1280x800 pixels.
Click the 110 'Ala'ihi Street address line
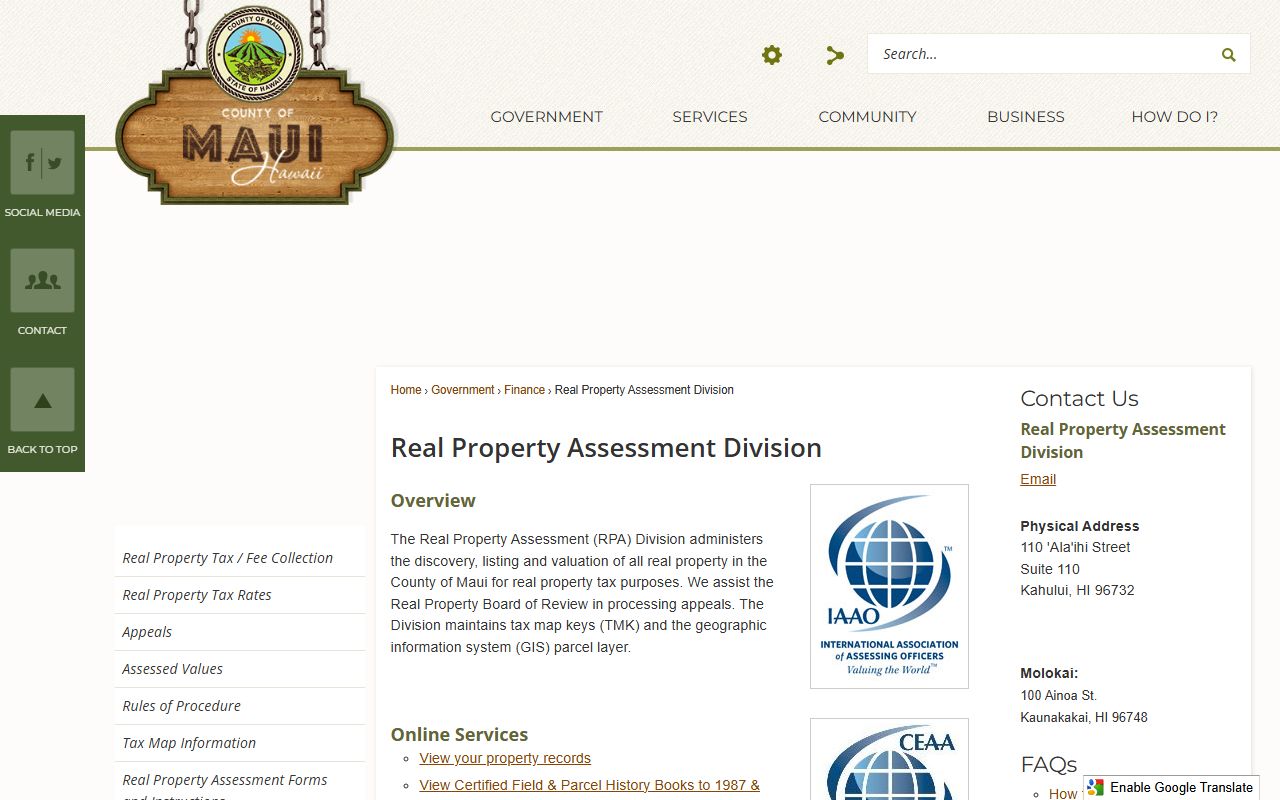pos(1075,547)
